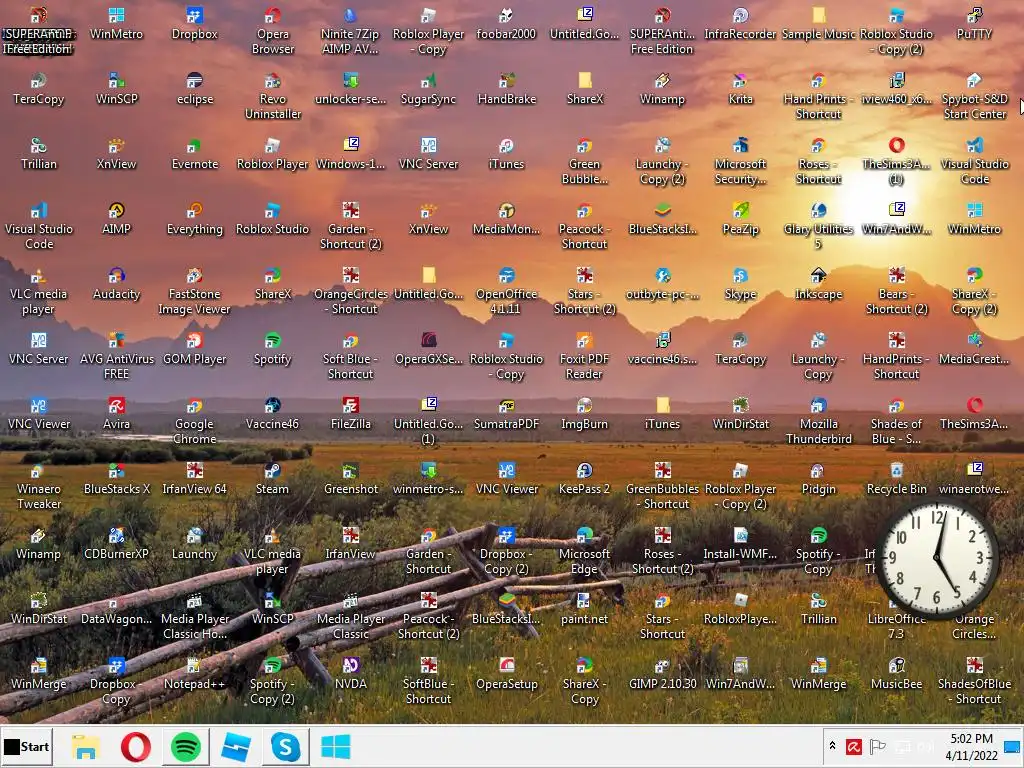Click the BlueStacks X desktop icon
This screenshot has width=1024, height=768.
pos(116,479)
